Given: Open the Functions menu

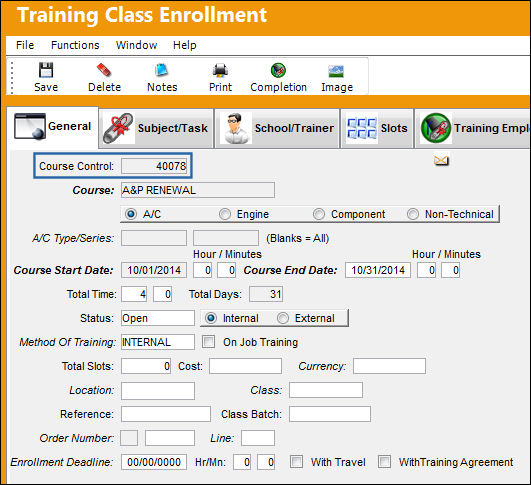Looking at the screenshot, I should click(75, 45).
